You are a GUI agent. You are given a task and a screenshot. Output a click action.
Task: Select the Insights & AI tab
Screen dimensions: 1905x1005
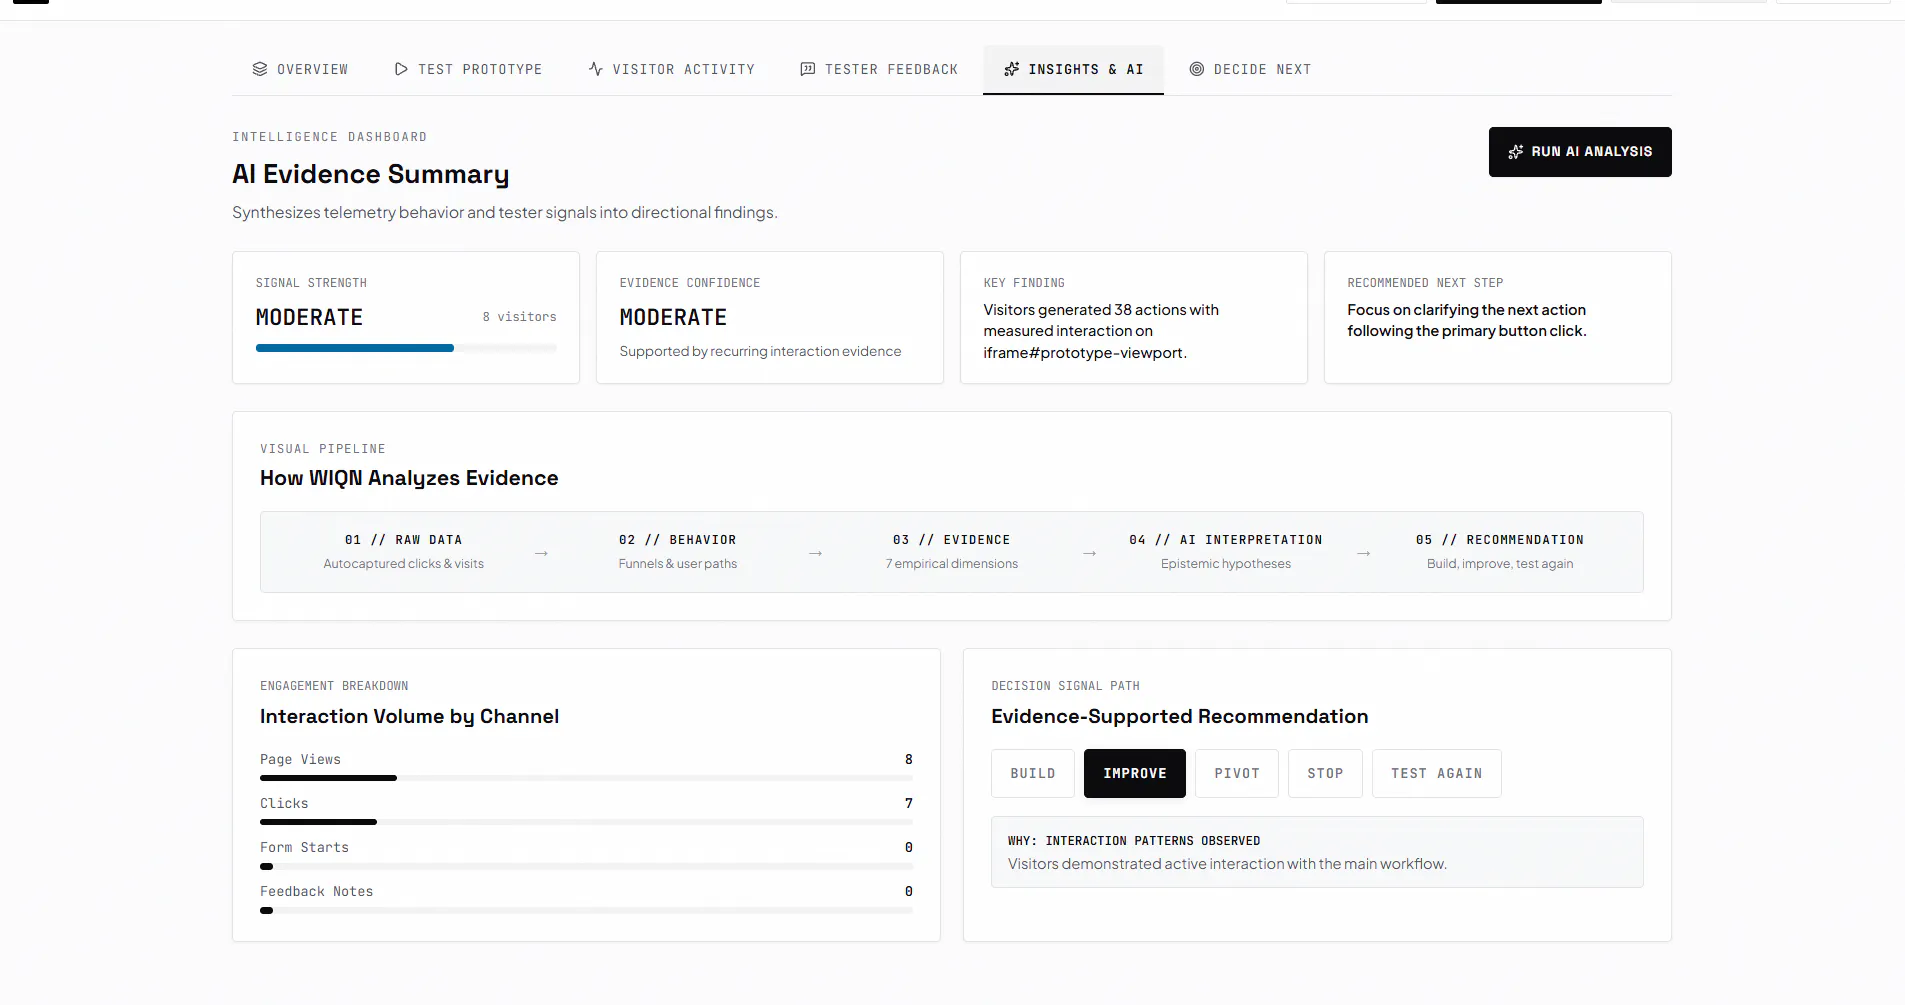(1073, 69)
